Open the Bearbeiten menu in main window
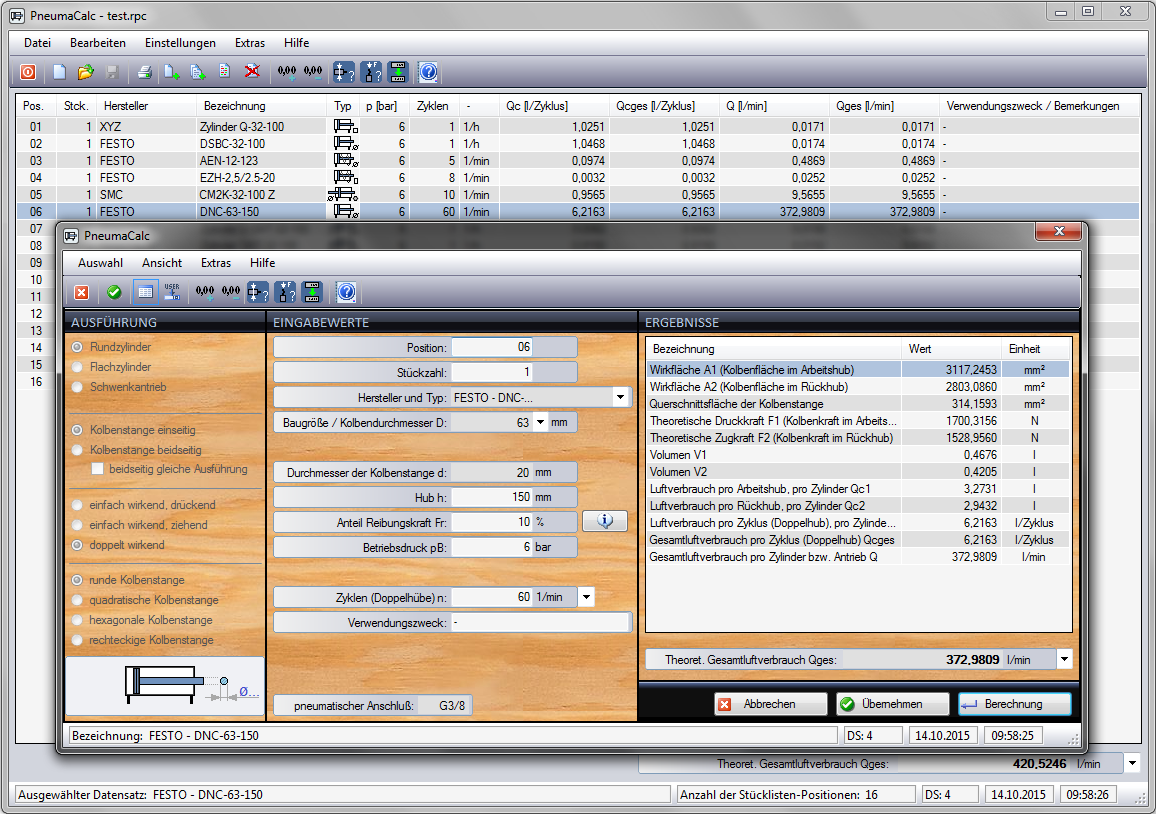The width and height of the screenshot is (1156, 814). coord(98,43)
